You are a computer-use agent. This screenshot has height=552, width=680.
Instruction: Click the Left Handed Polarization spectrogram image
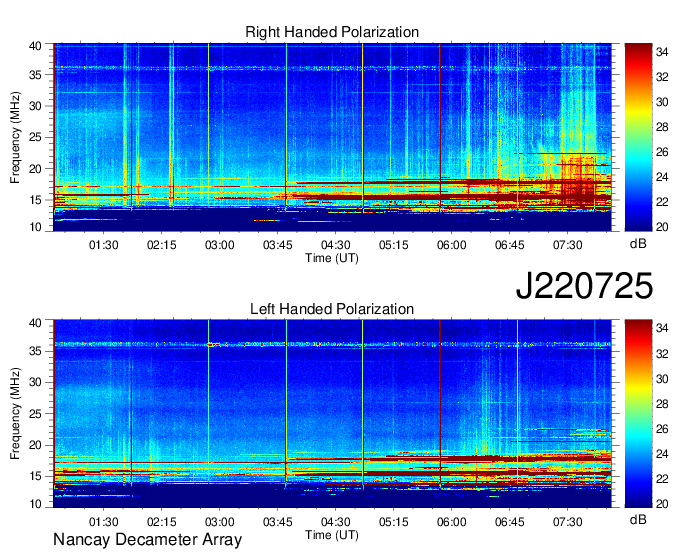332,414
